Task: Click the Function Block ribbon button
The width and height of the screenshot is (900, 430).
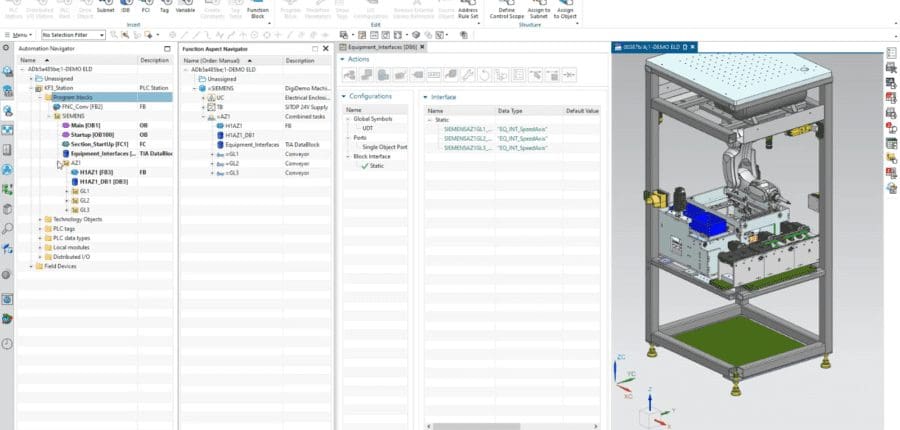Action: (x=258, y=9)
